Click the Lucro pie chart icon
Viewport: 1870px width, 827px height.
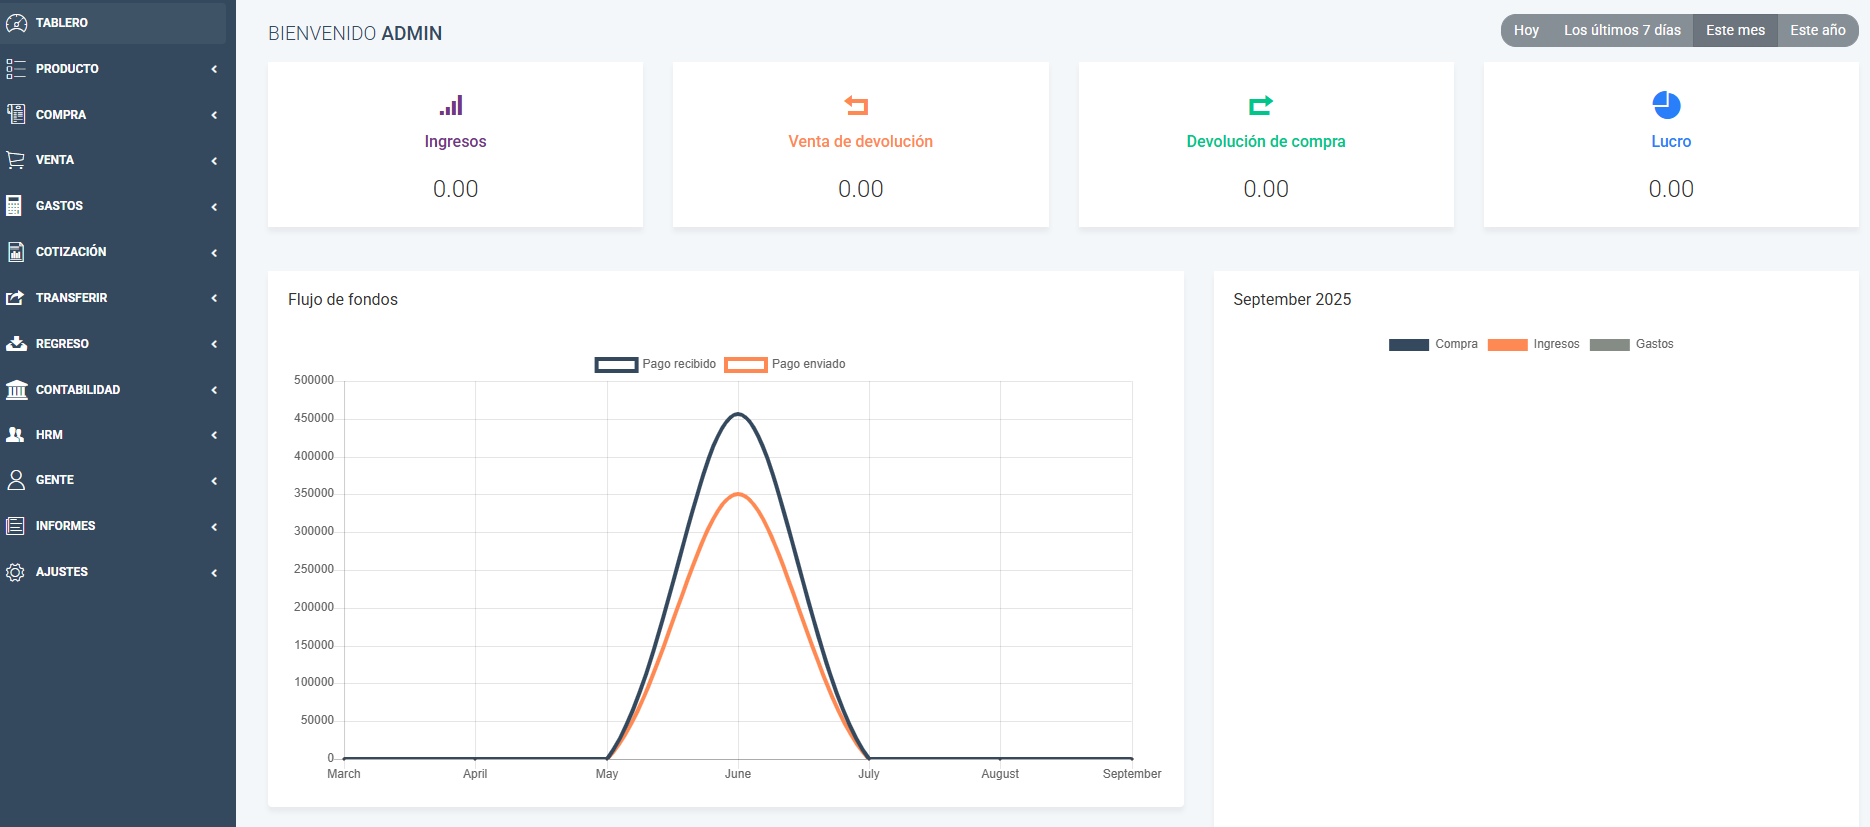[x=1666, y=105]
